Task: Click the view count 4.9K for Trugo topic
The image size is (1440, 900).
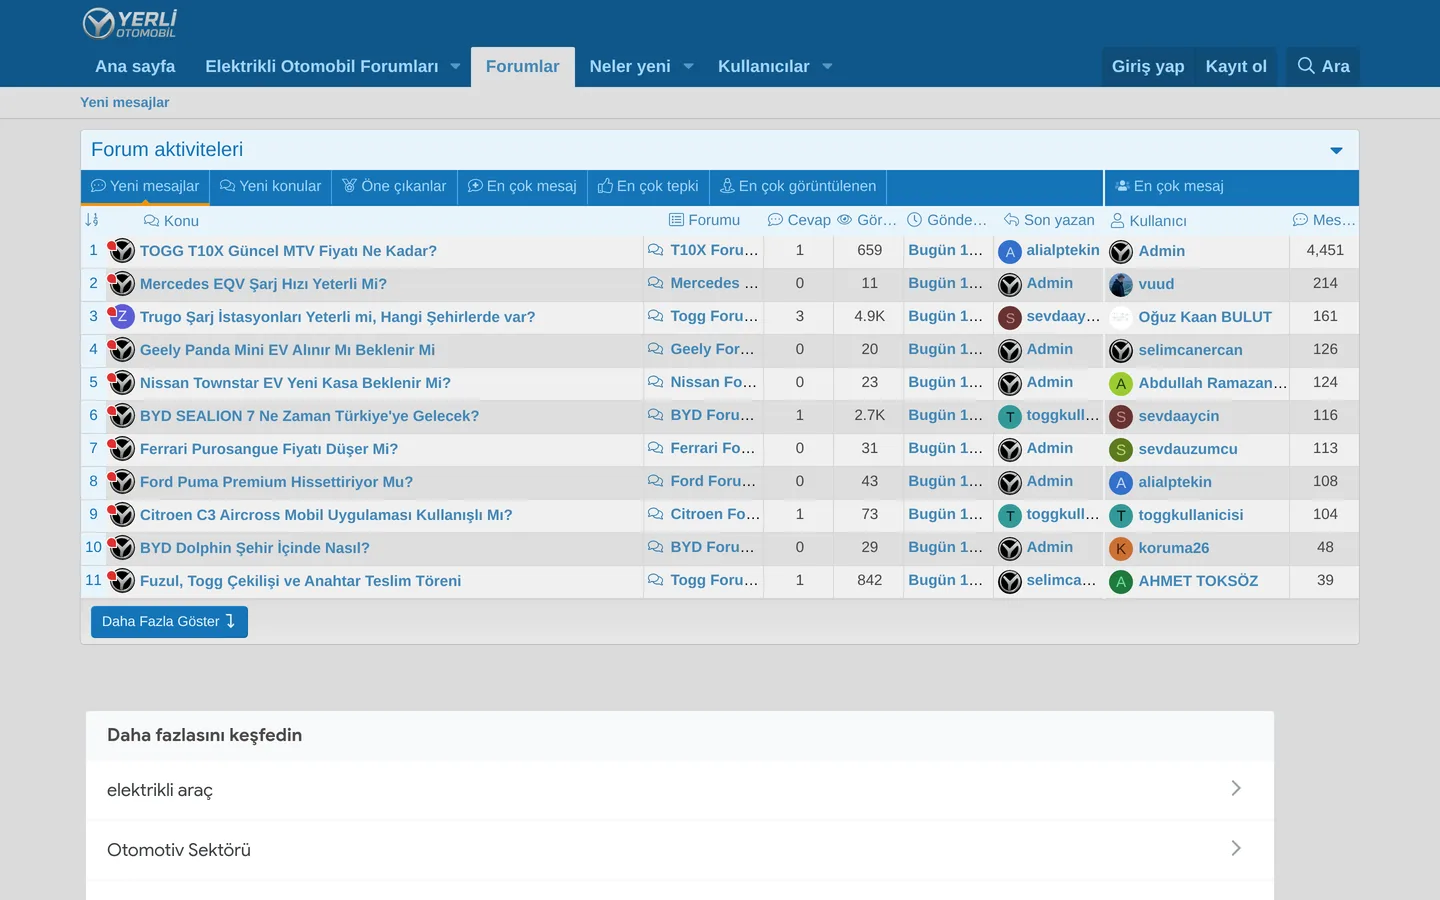Action: [x=870, y=316]
